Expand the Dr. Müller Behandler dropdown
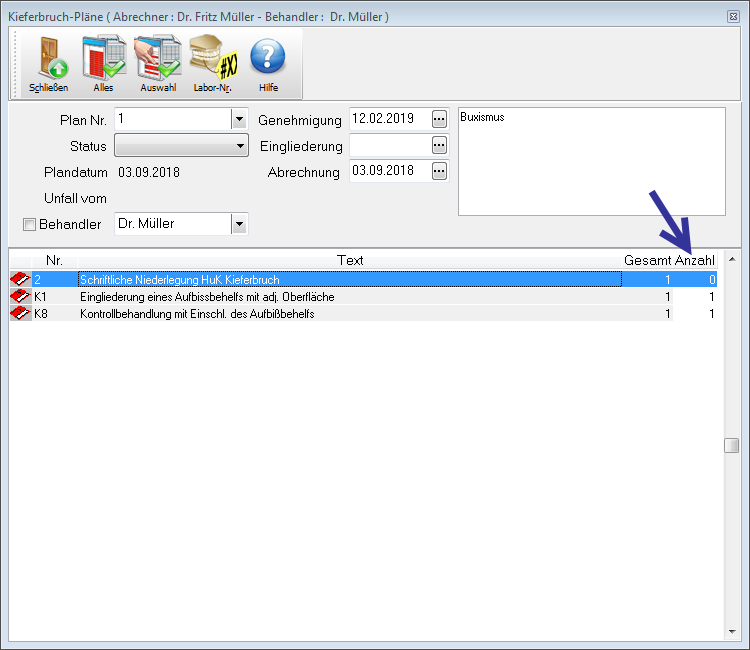The width and height of the screenshot is (750, 650). point(238,224)
